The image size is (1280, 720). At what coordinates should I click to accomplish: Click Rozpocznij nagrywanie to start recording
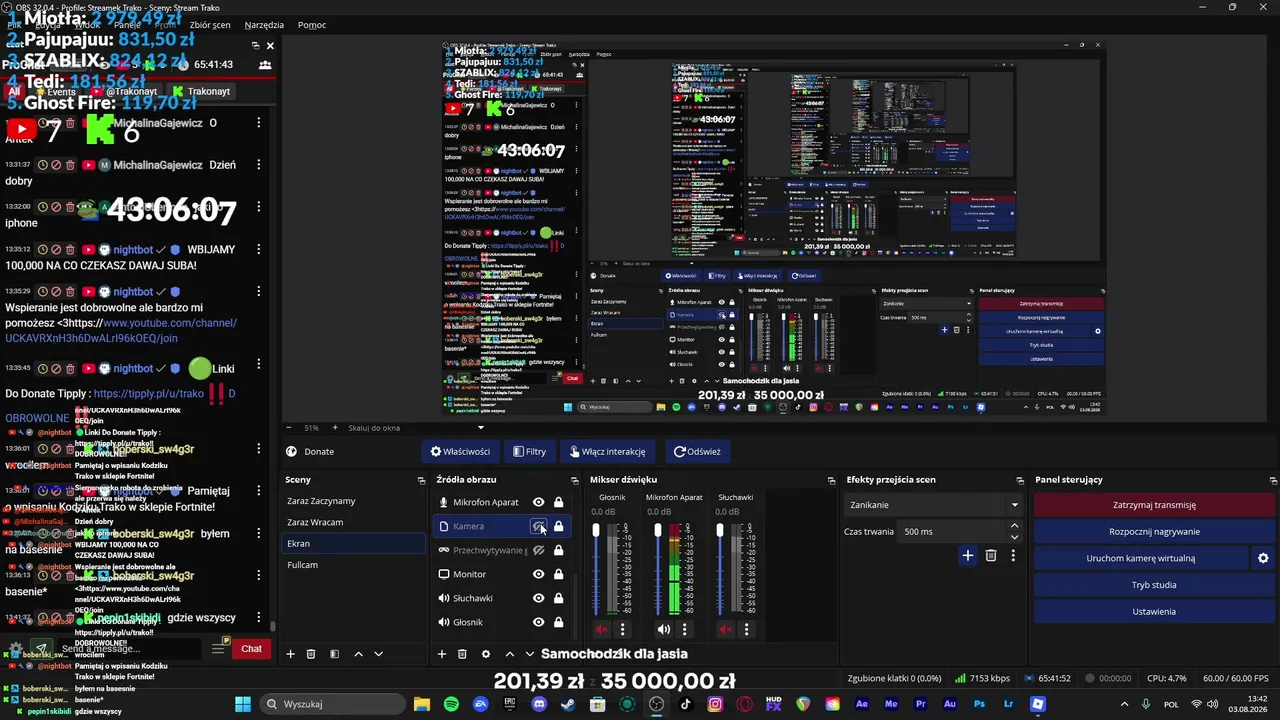[x=1154, y=532]
